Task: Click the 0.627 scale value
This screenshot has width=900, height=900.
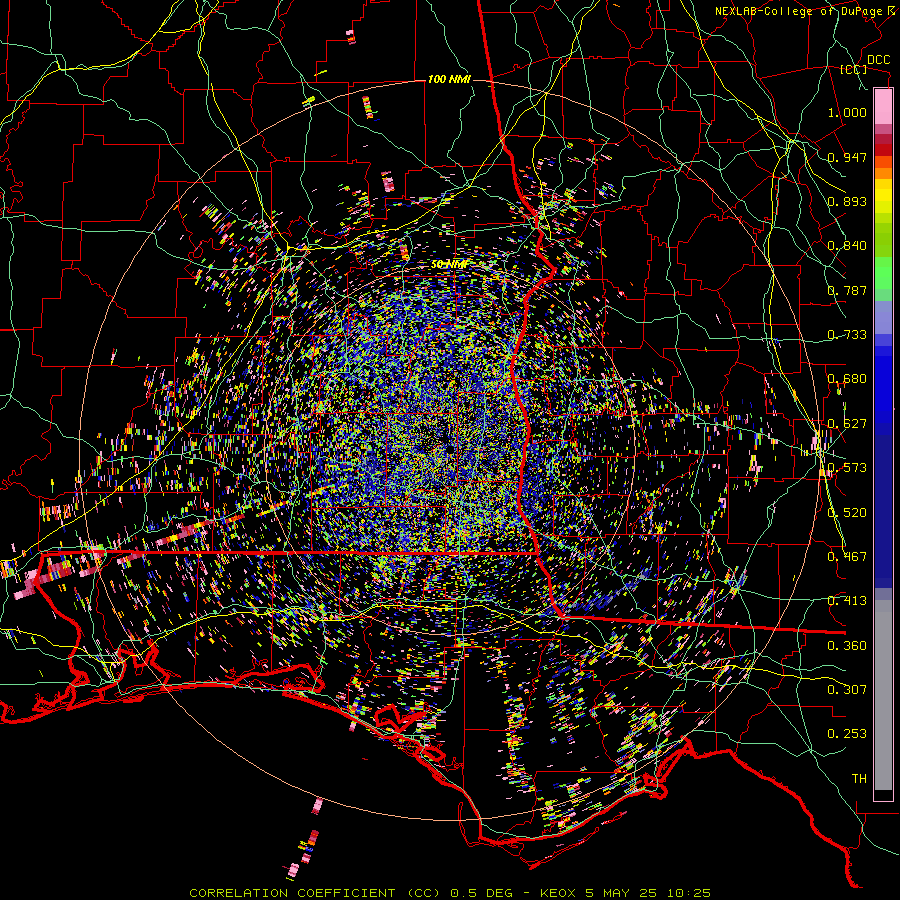Action: click(x=847, y=424)
